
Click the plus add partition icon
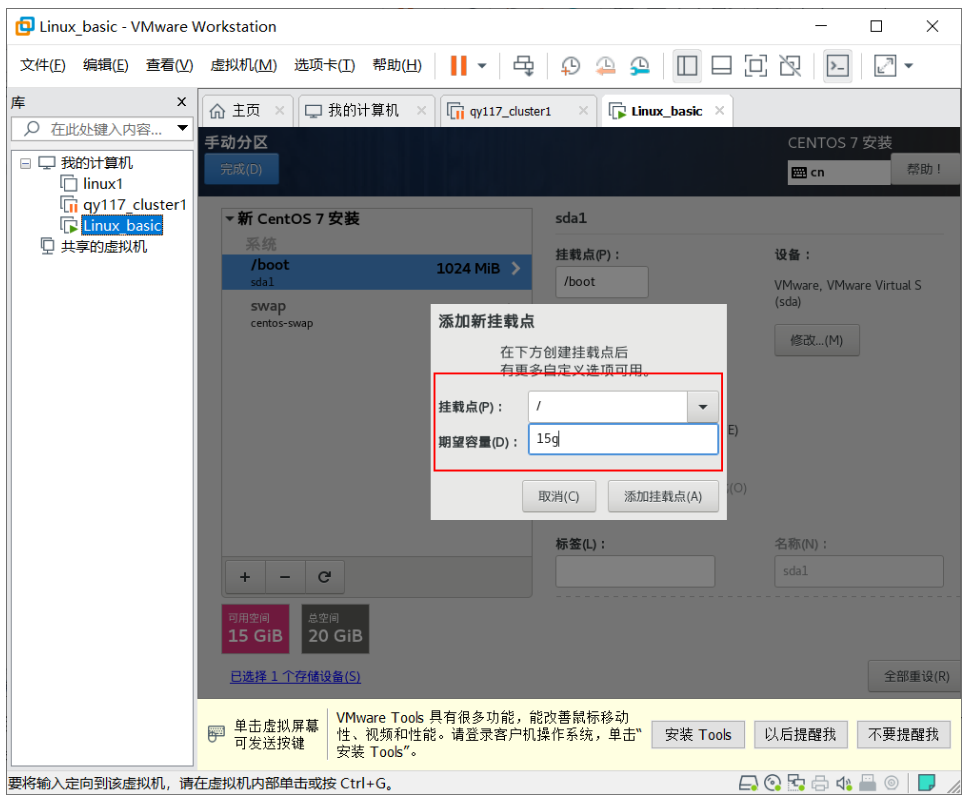[245, 577]
